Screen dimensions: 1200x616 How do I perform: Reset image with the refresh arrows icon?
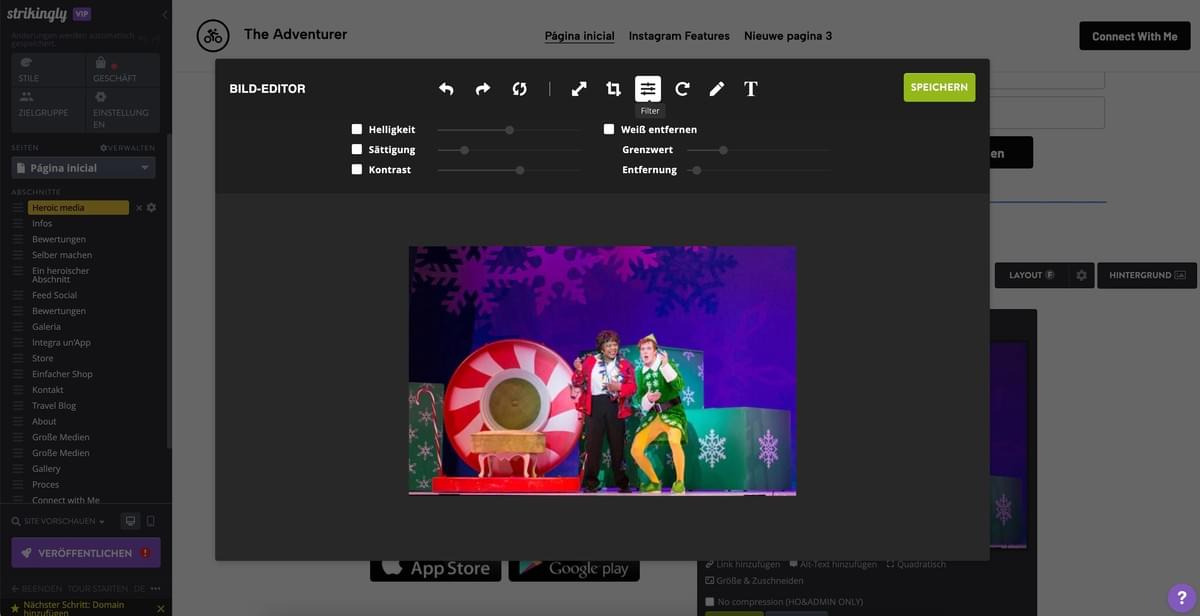coord(519,89)
